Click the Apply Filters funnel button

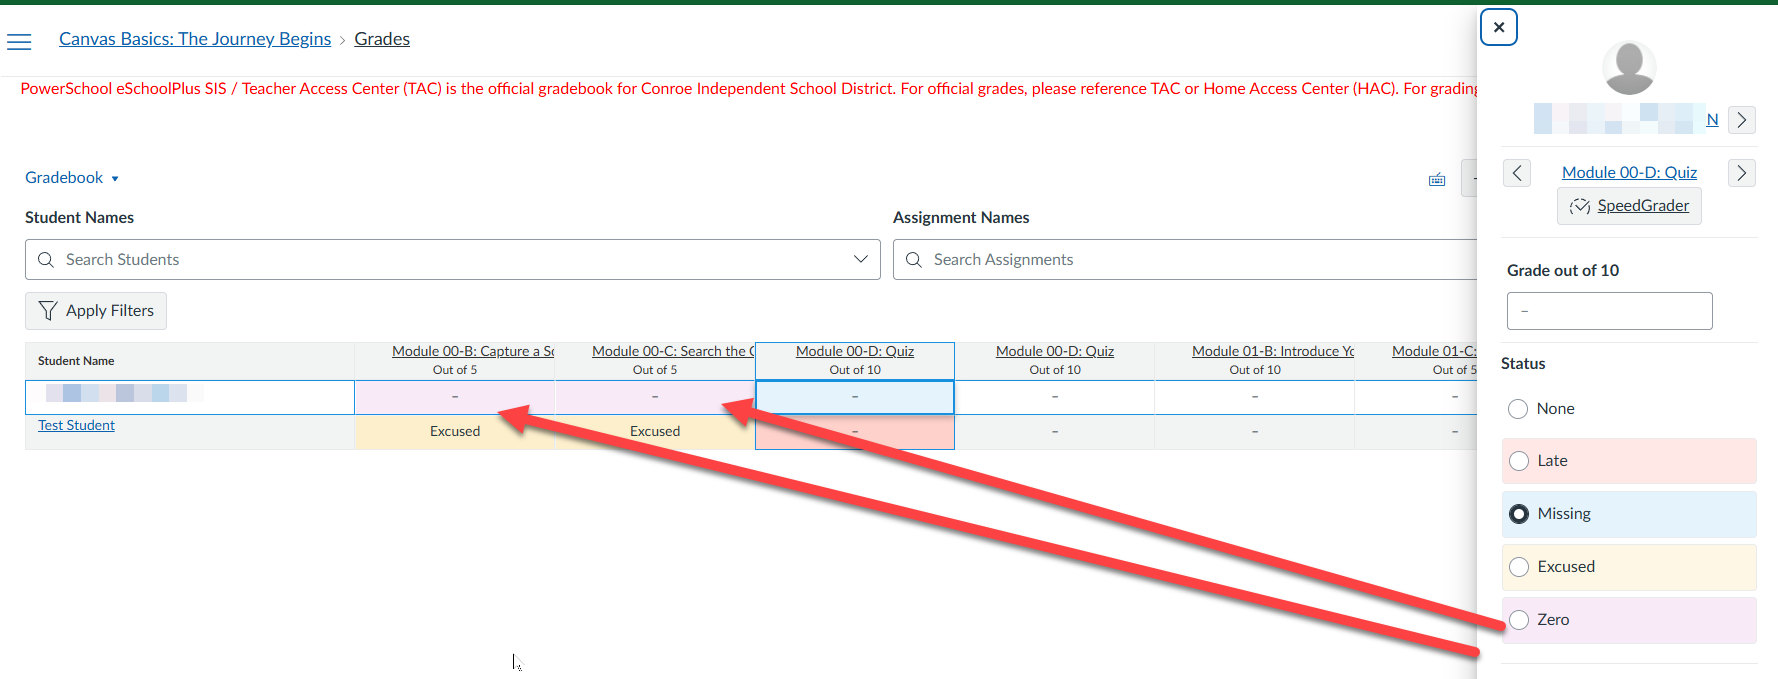pyautogui.click(x=96, y=311)
